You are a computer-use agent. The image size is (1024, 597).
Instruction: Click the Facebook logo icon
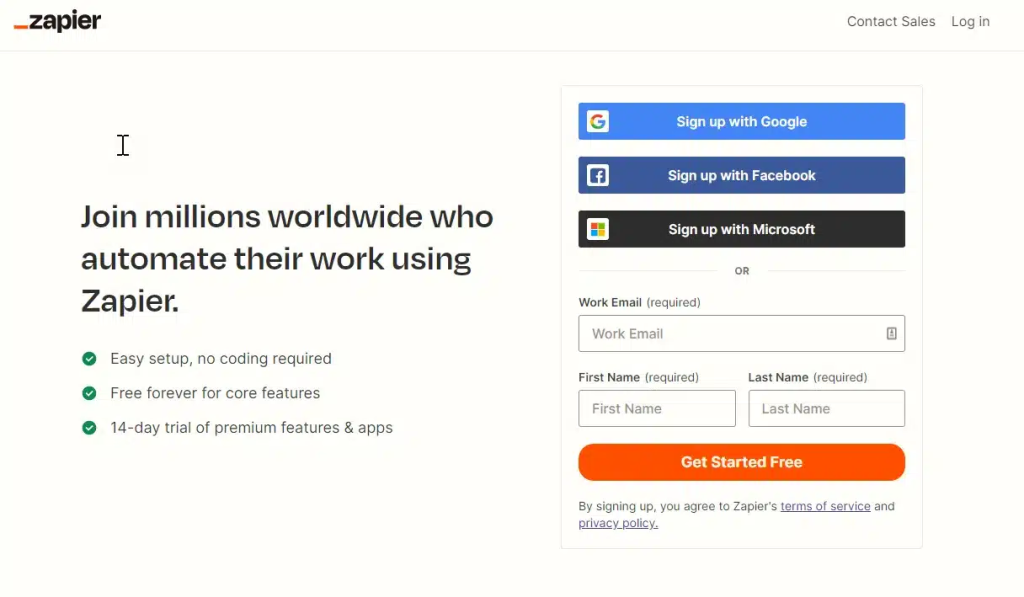tap(598, 176)
